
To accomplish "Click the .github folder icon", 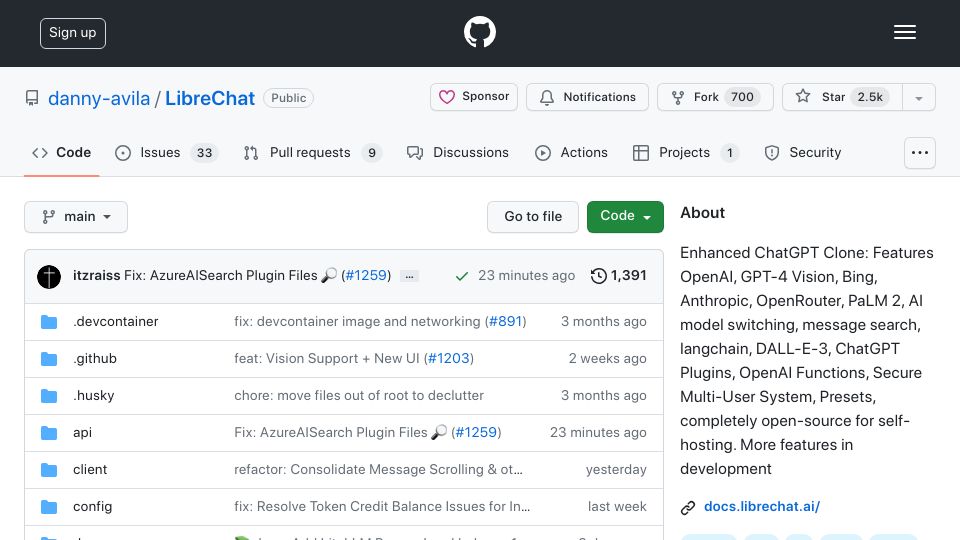I will 49,359.
